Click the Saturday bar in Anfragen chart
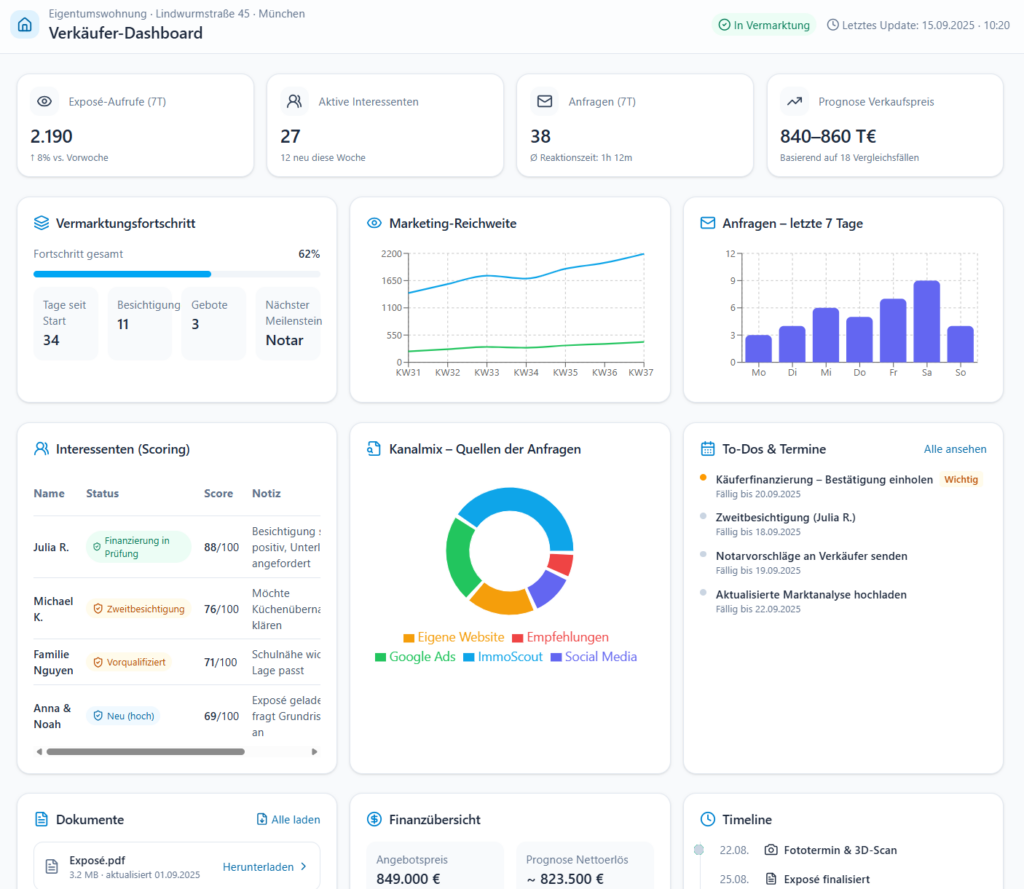This screenshot has height=889, width=1024. coord(926,321)
